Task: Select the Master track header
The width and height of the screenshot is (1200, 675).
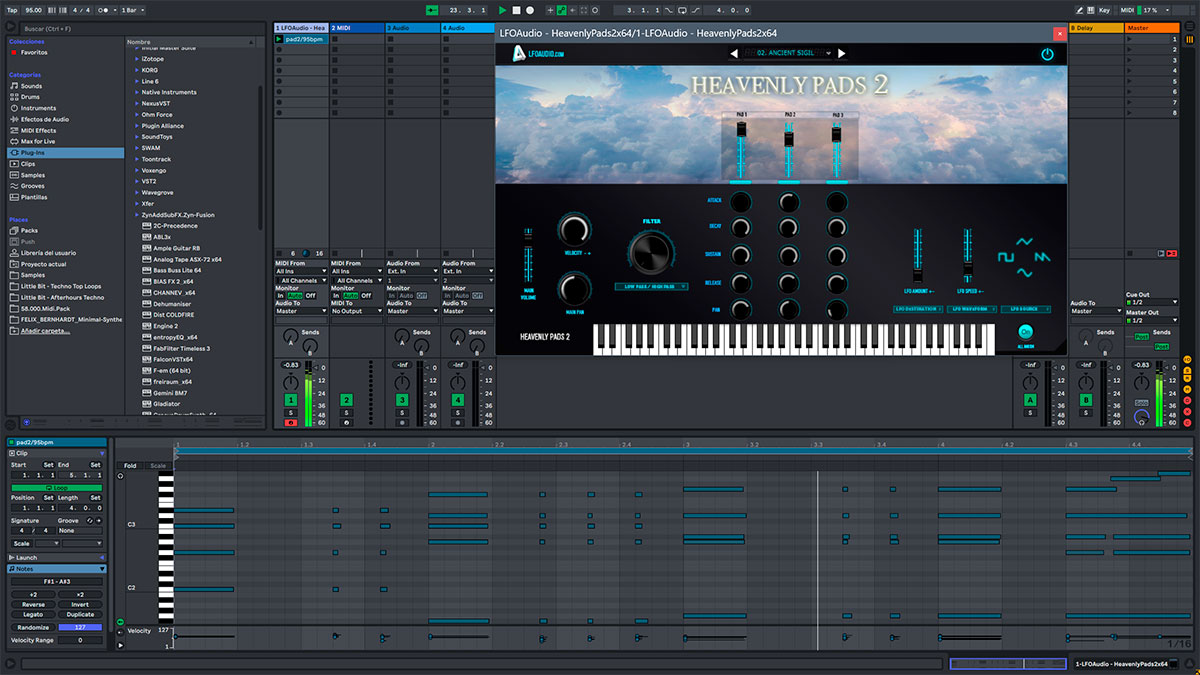Action: pos(1151,28)
